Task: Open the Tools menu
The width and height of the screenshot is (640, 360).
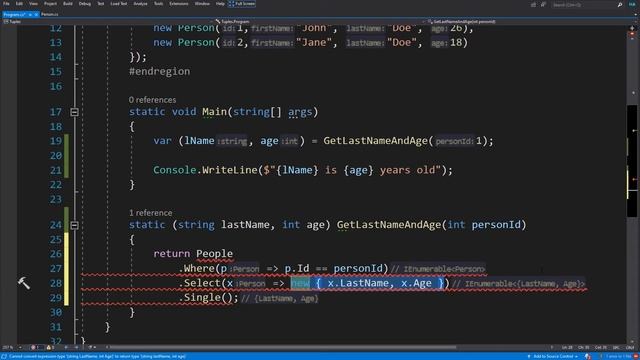Action: tap(158, 4)
